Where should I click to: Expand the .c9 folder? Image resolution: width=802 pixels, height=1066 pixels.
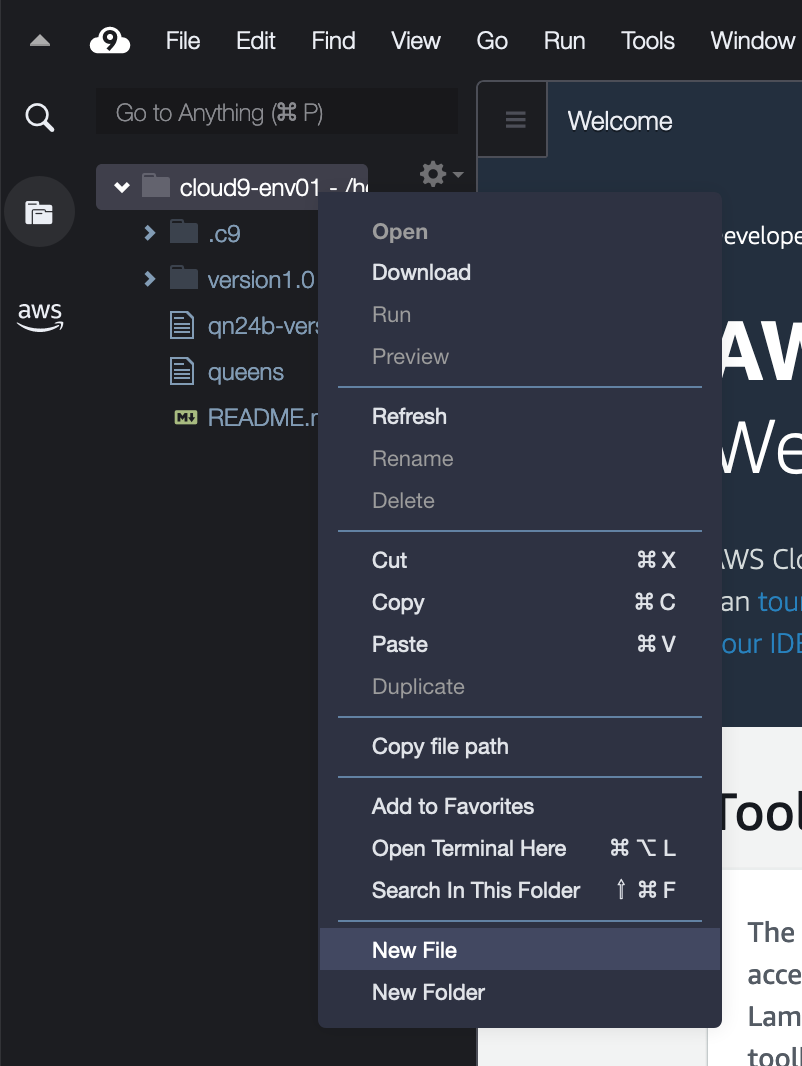point(150,233)
